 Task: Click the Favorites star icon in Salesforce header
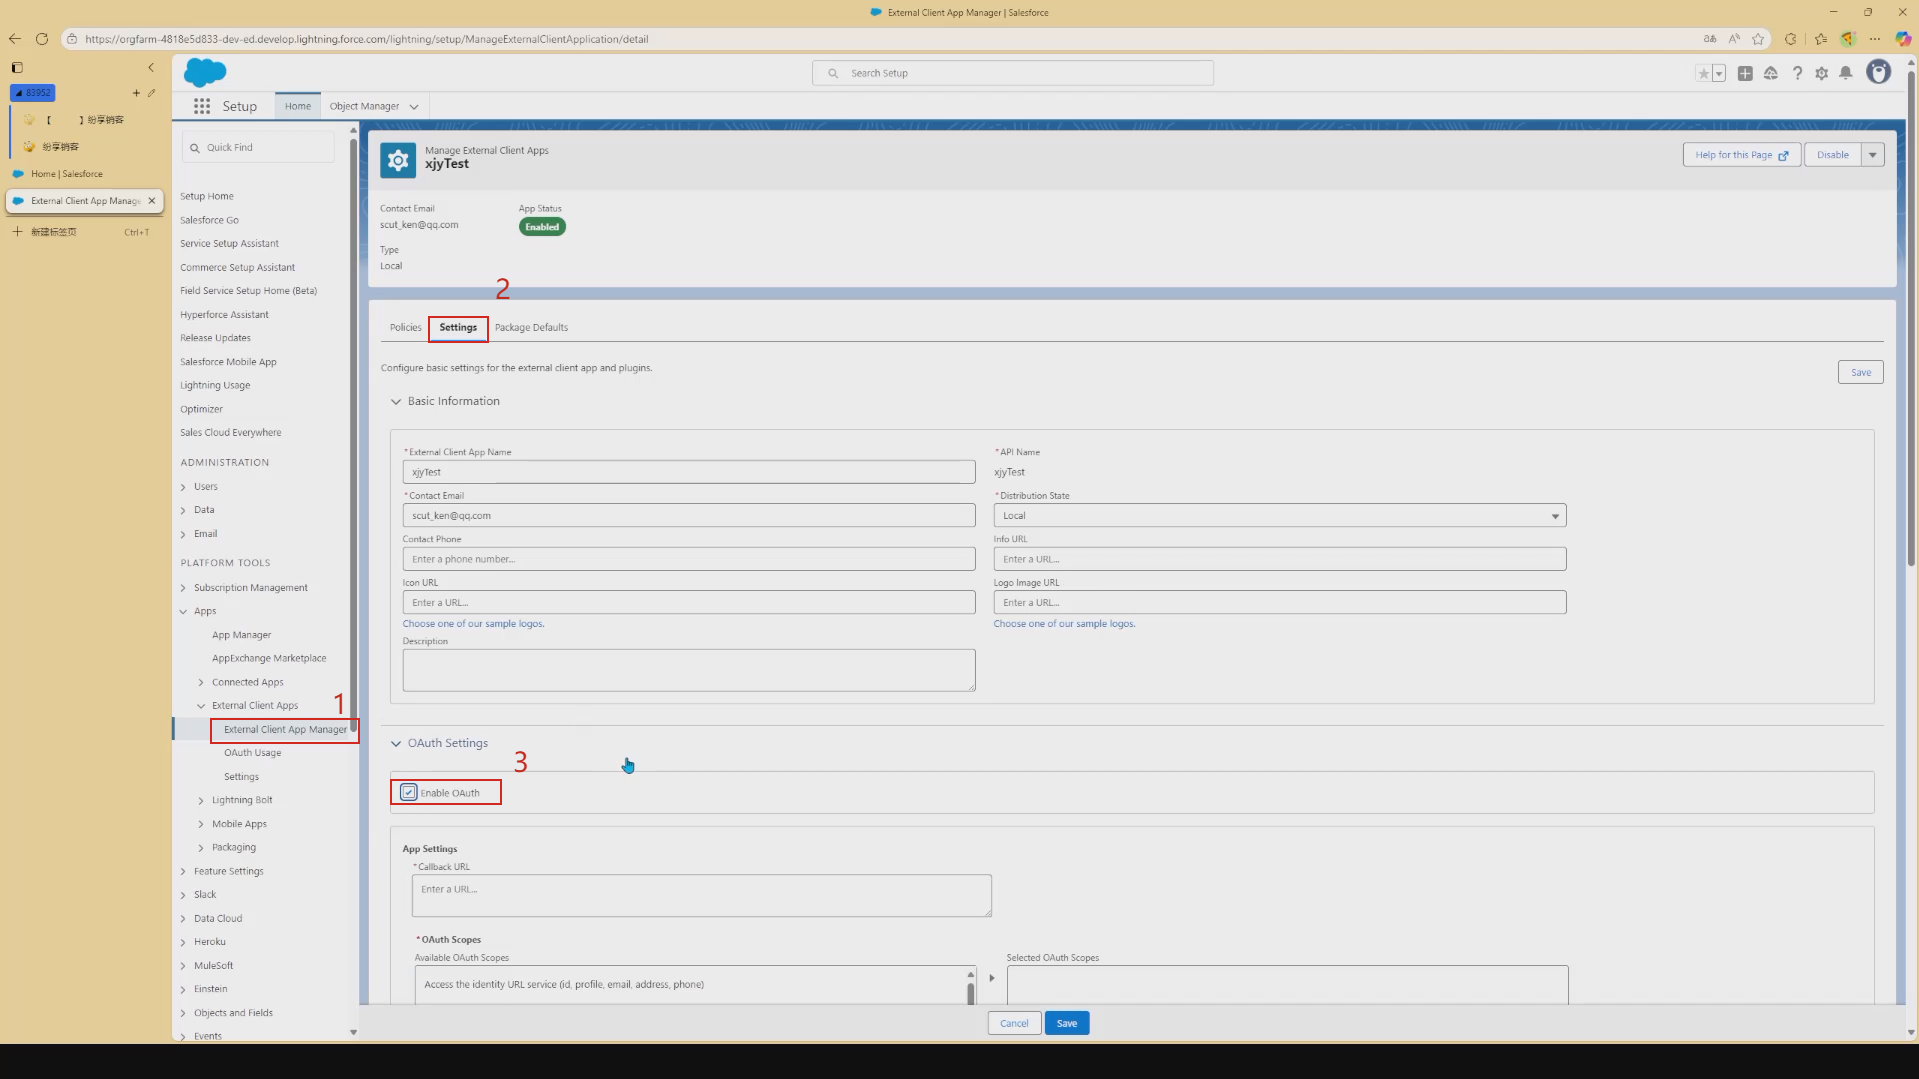tap(1703, 73)
